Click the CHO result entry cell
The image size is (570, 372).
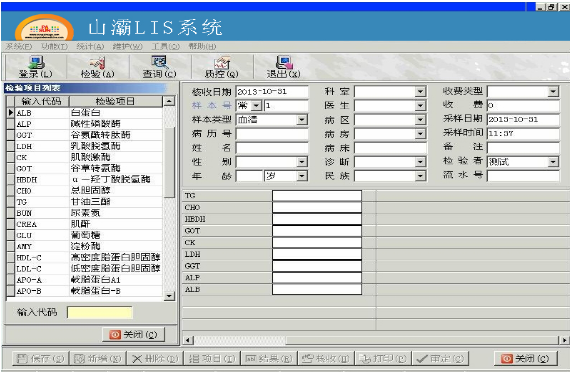click(x=317, y=207)
